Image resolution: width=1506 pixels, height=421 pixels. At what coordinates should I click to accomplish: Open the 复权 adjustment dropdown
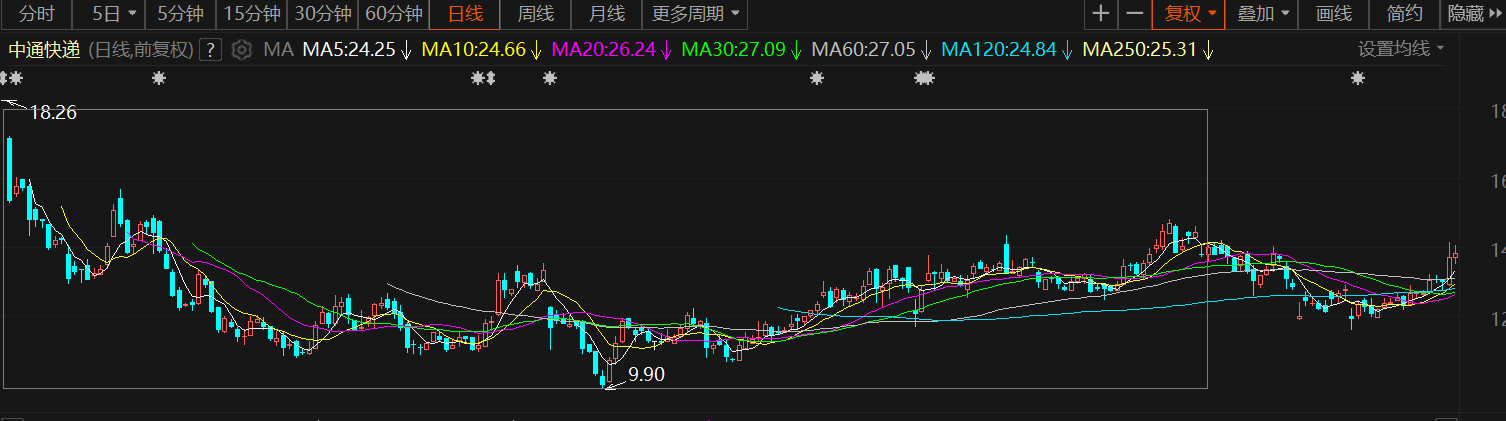pos(1189,14)
